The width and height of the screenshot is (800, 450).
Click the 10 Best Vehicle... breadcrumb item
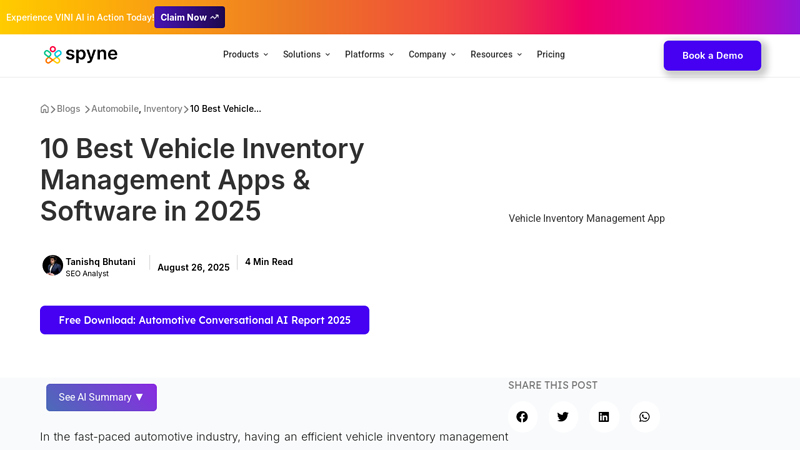pos(226,109)
